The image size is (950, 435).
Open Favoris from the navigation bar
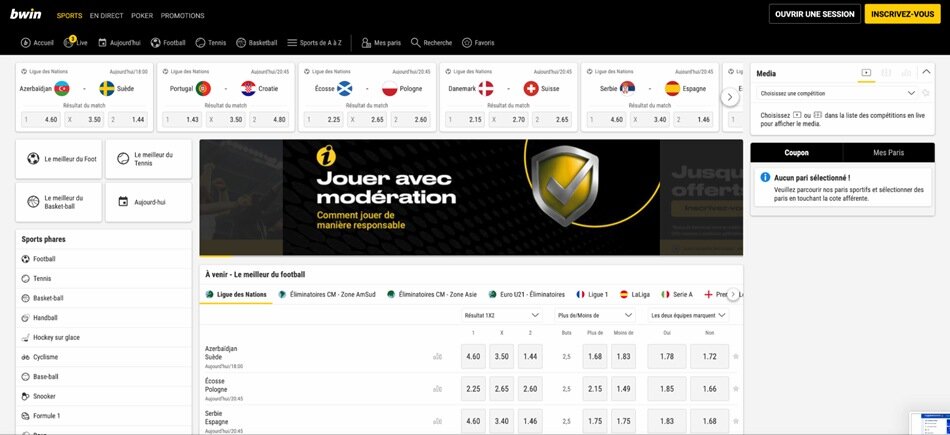tap(467, 43)
